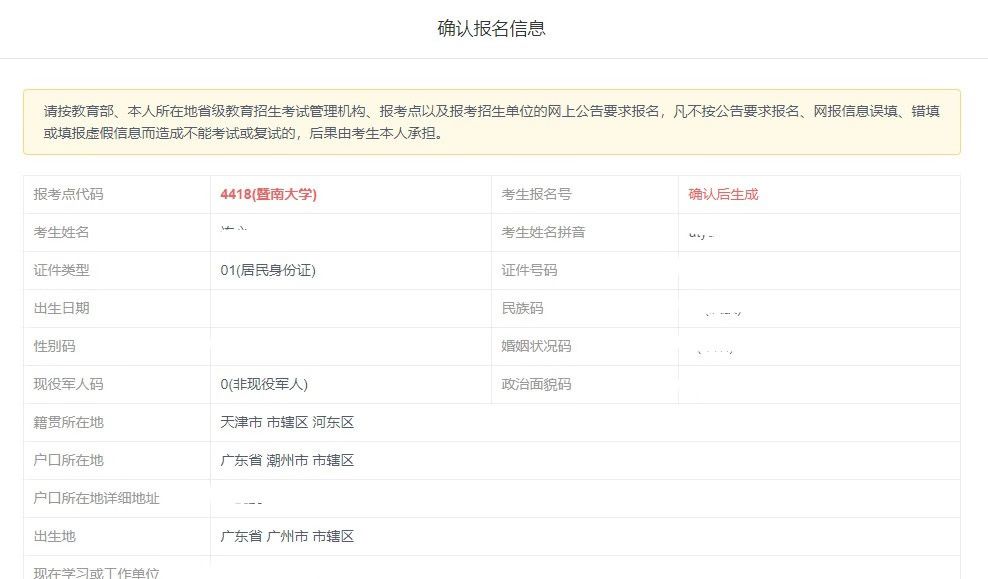Screen dimensions: 988x579
Task: Click the 考生报名号 label
Action: (536, 194)
